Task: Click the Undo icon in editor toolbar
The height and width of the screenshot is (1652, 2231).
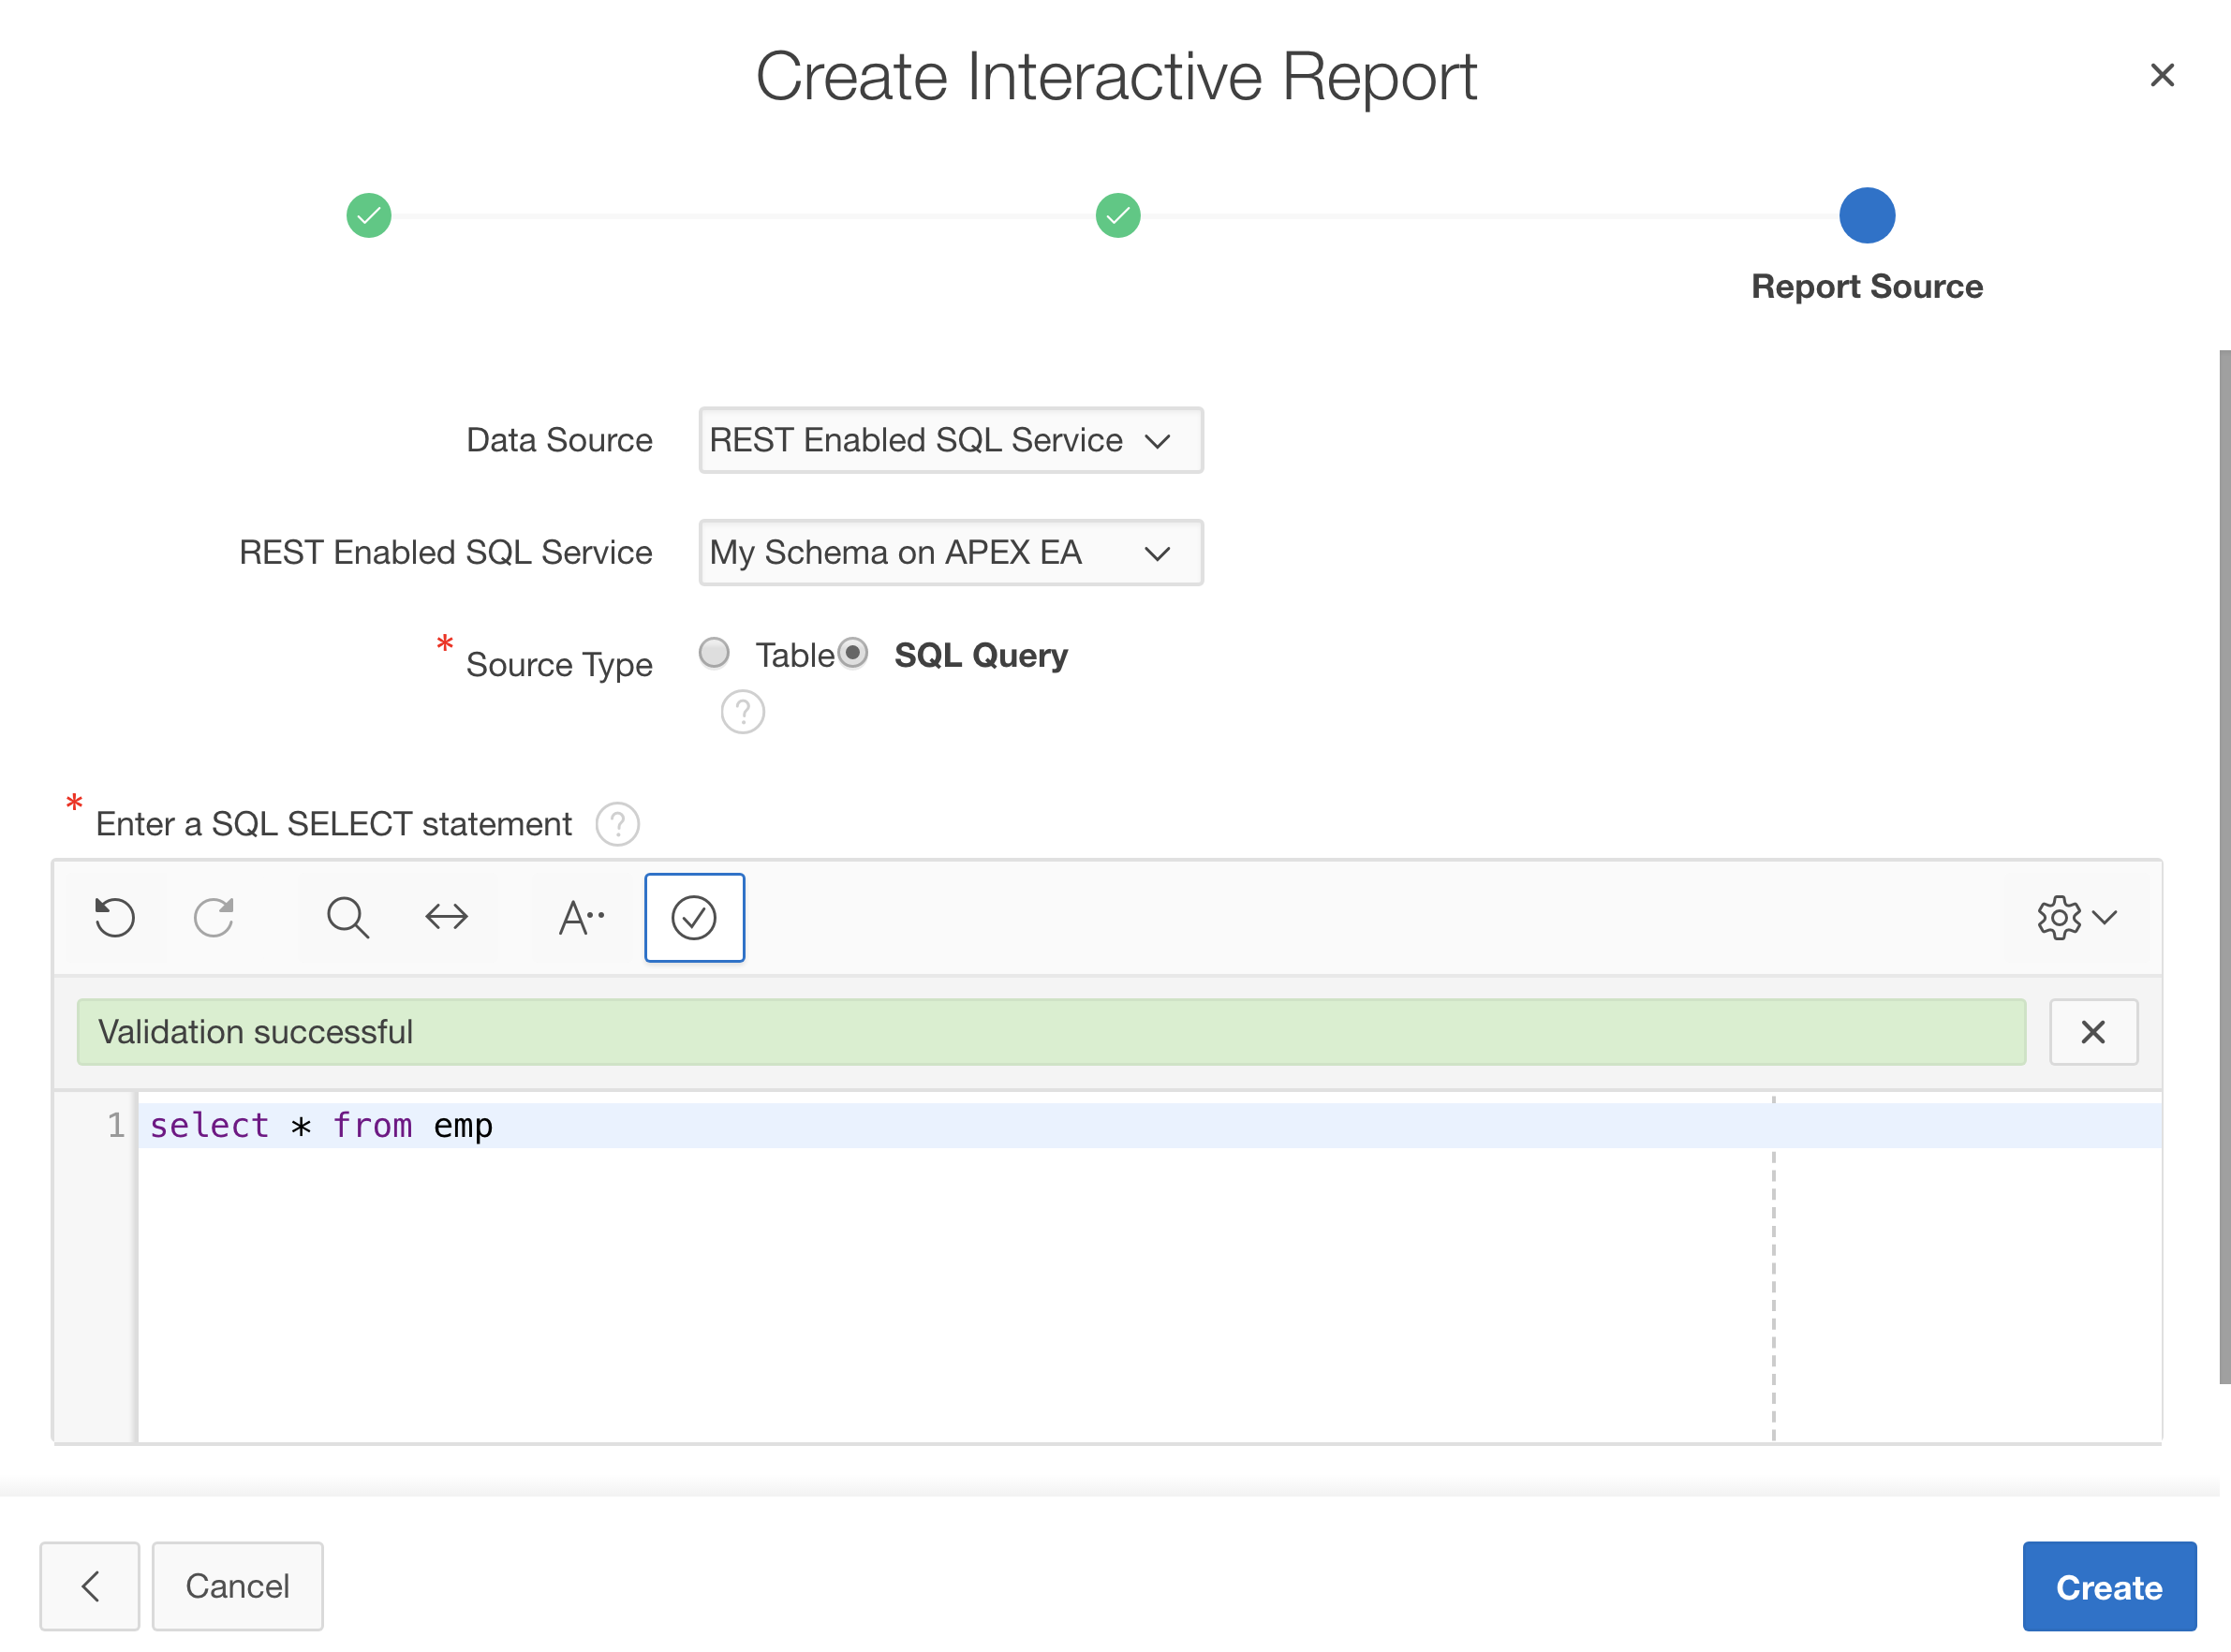Action: coord(115,917)
